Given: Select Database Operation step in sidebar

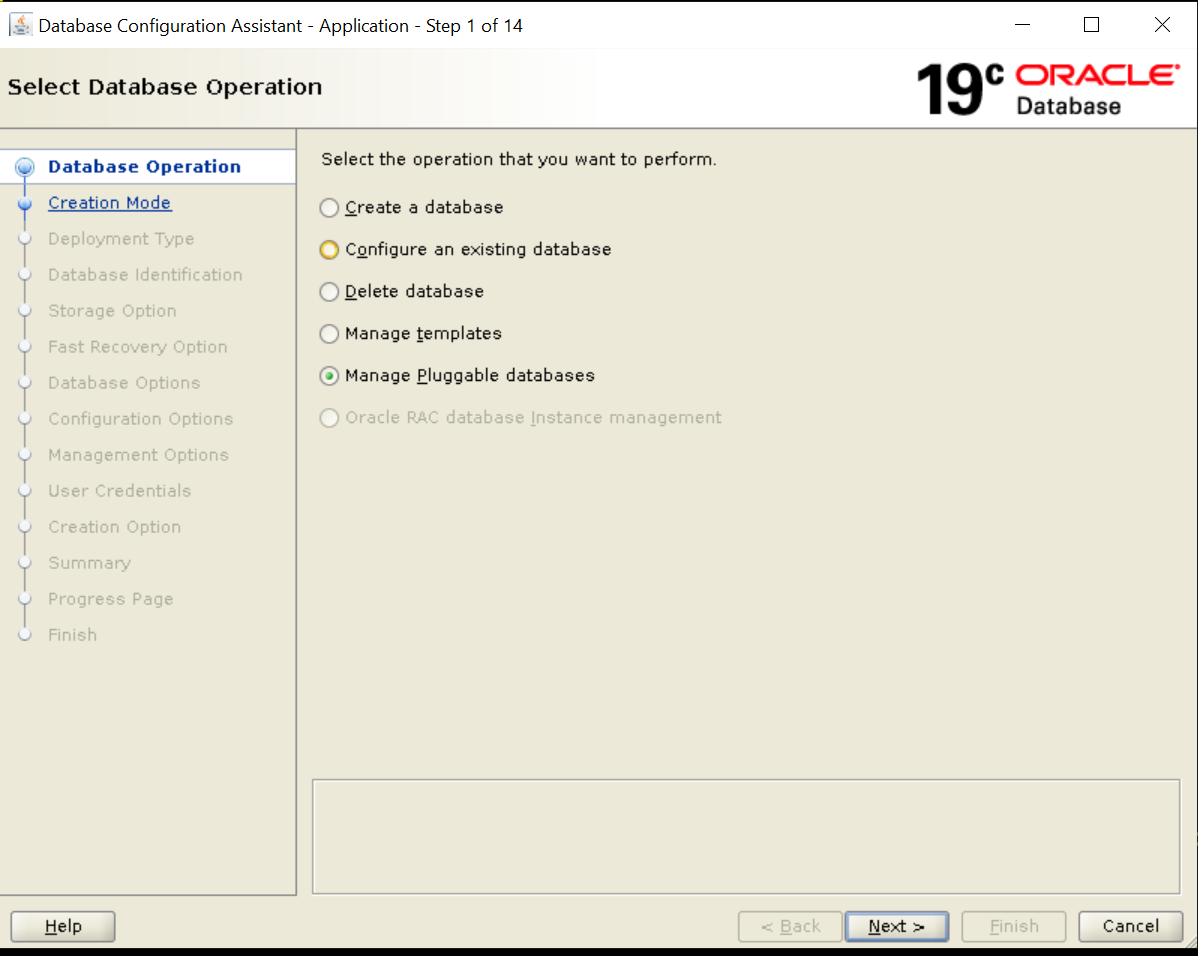Looking at the screenshot, I should click(144, 167).
